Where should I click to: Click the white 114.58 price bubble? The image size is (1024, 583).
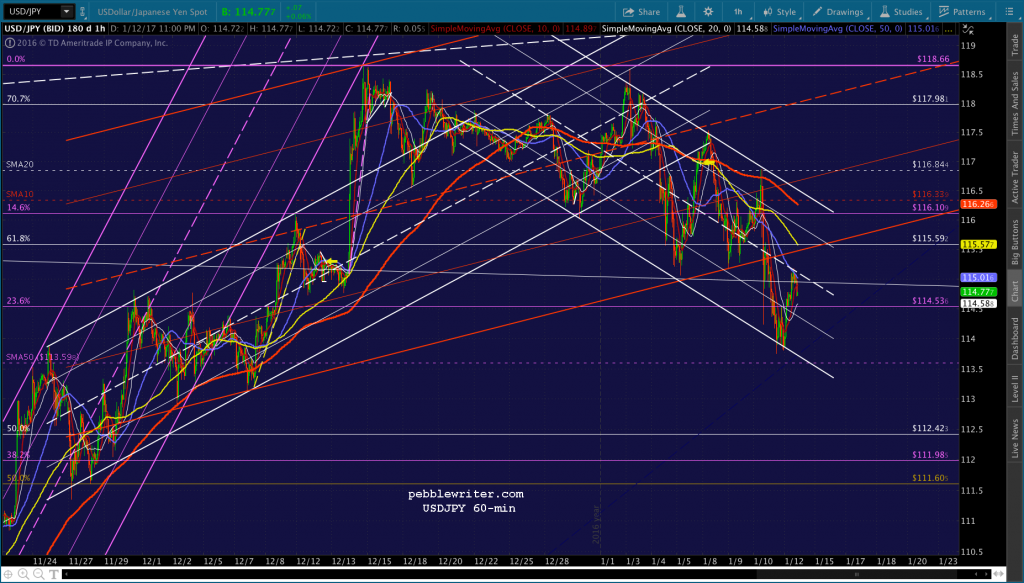coord(978,304)
